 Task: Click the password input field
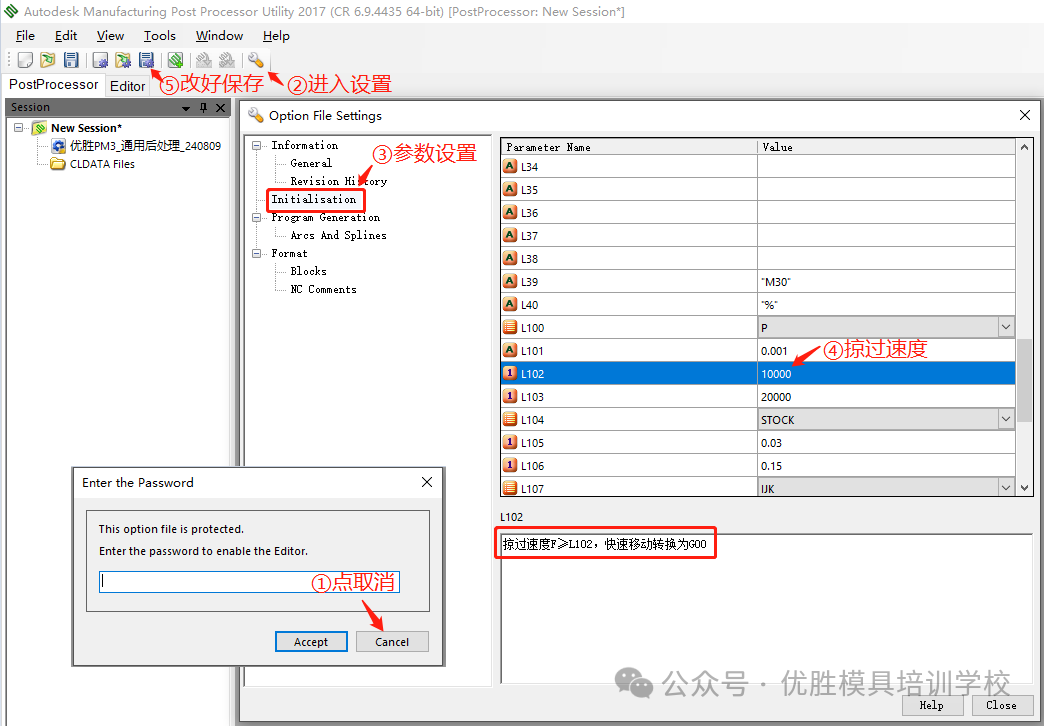point(249,581)
